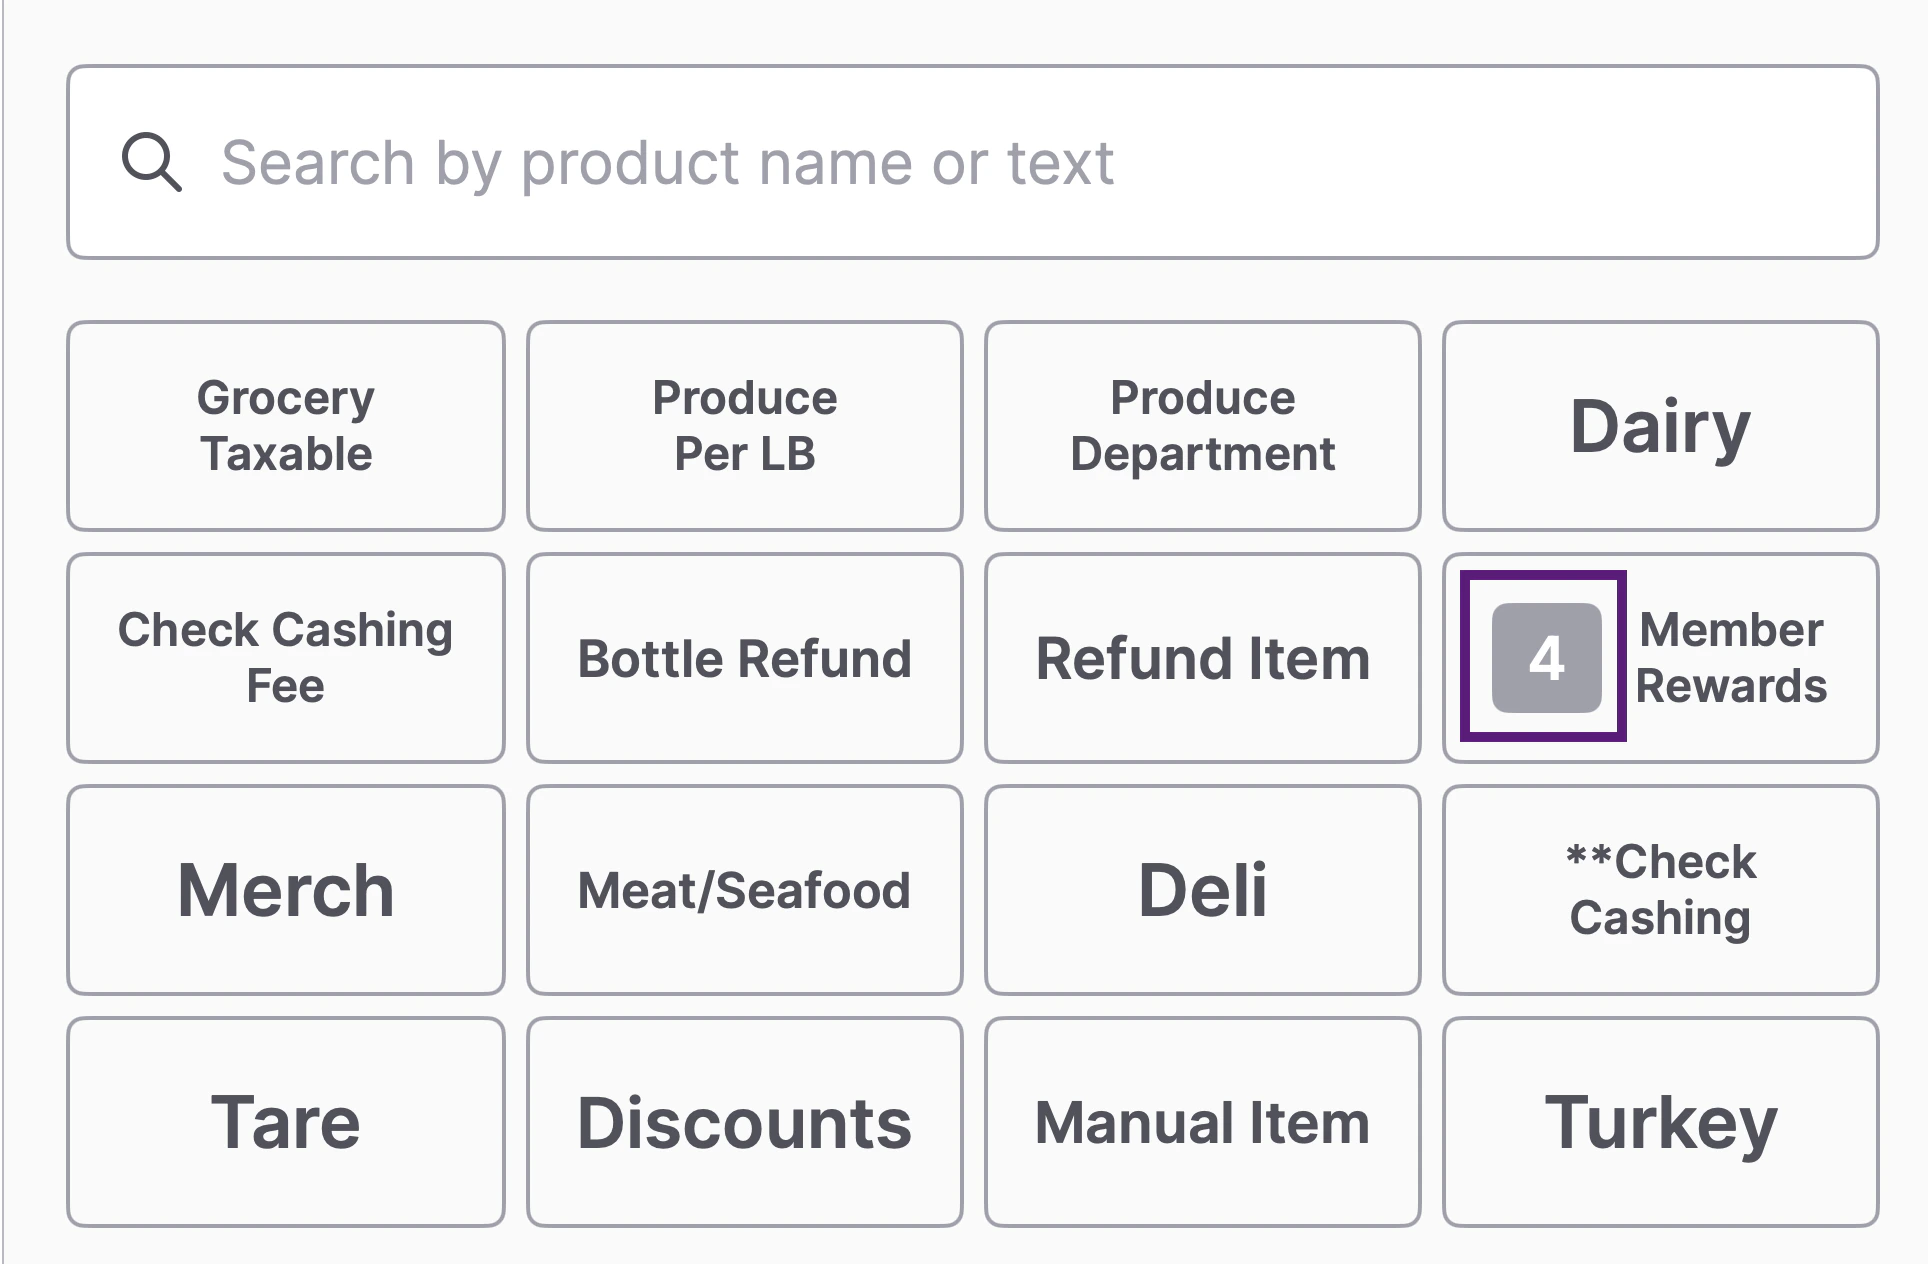Select the Refund Item button
Screen dimensions: 1928x1264
(1202, 658)
